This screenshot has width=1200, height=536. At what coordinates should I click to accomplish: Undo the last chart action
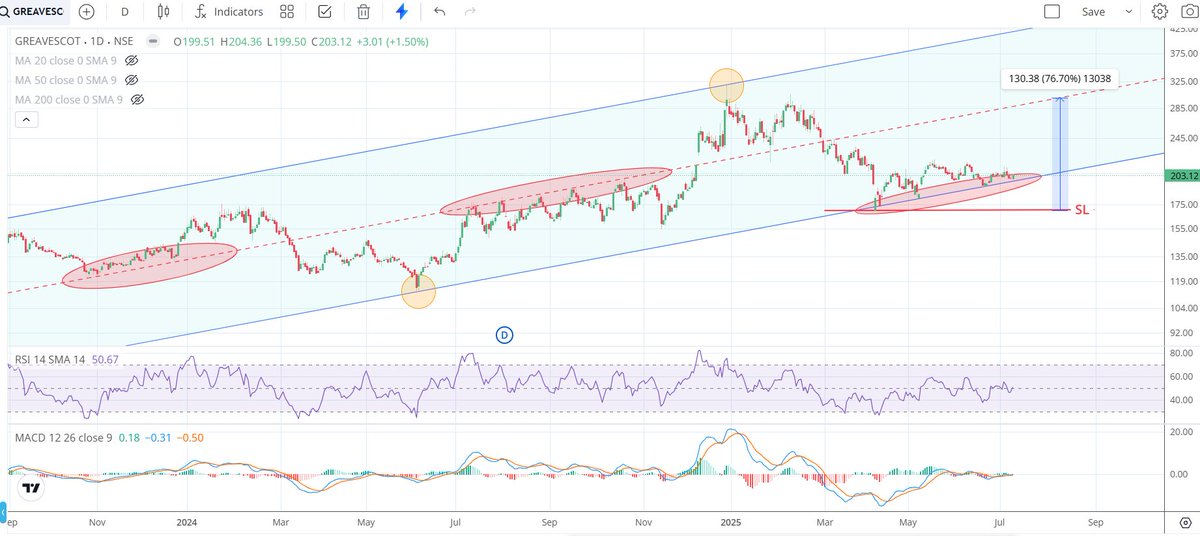click(x=440, y=12)
